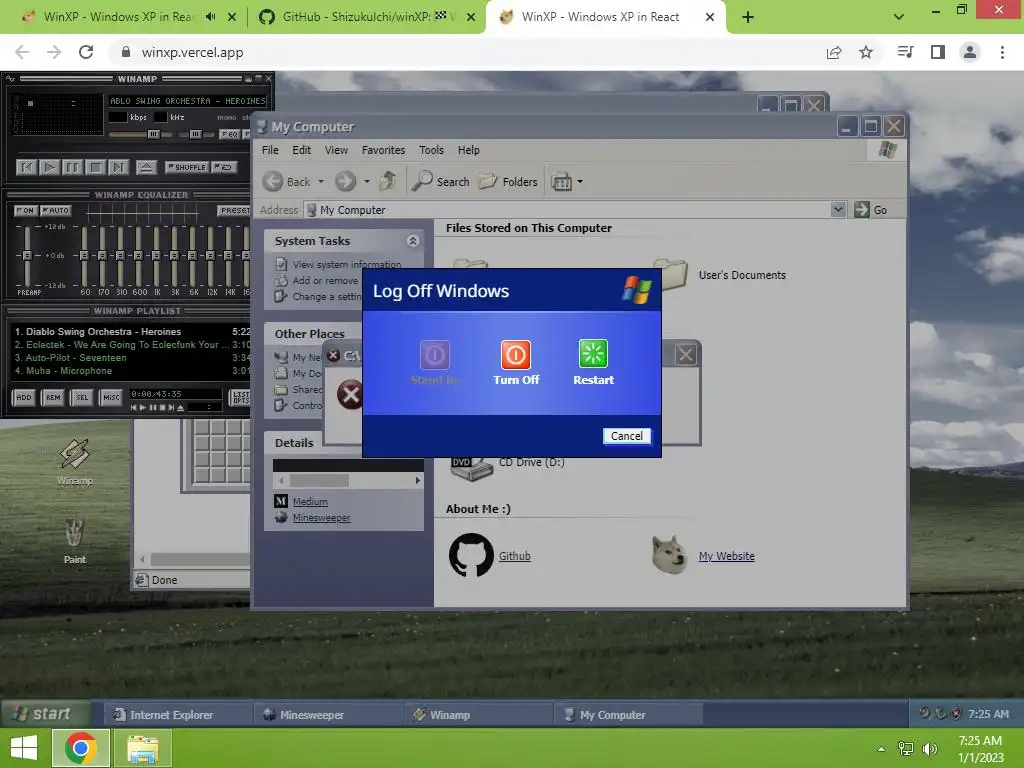Switch to Internet Explorer in XP taskbar
This screenshot has height=768, width=1024.
coord(179,714)
